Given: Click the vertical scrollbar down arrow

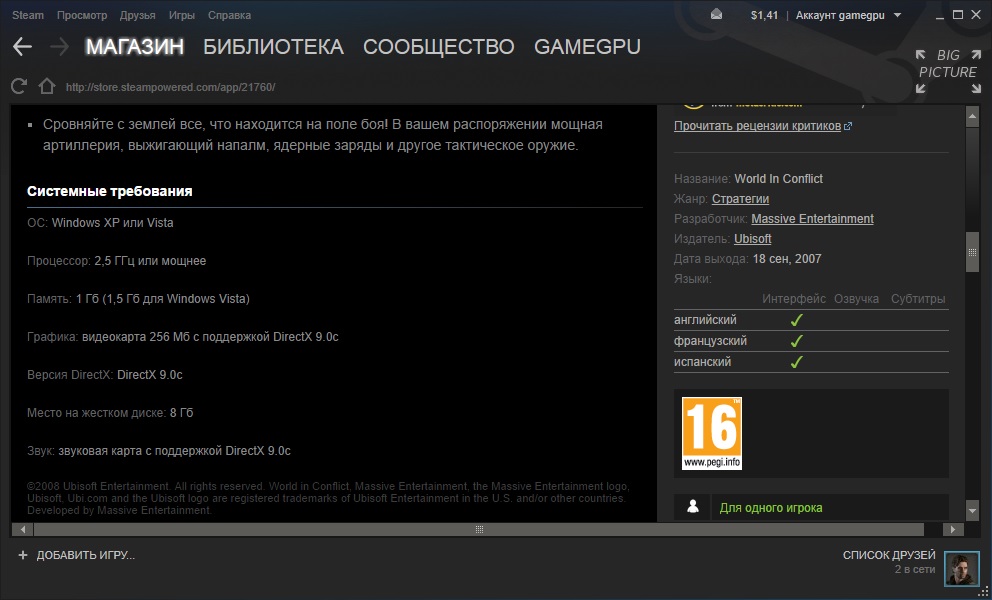Looking at the screenshot, I should 972,509.
